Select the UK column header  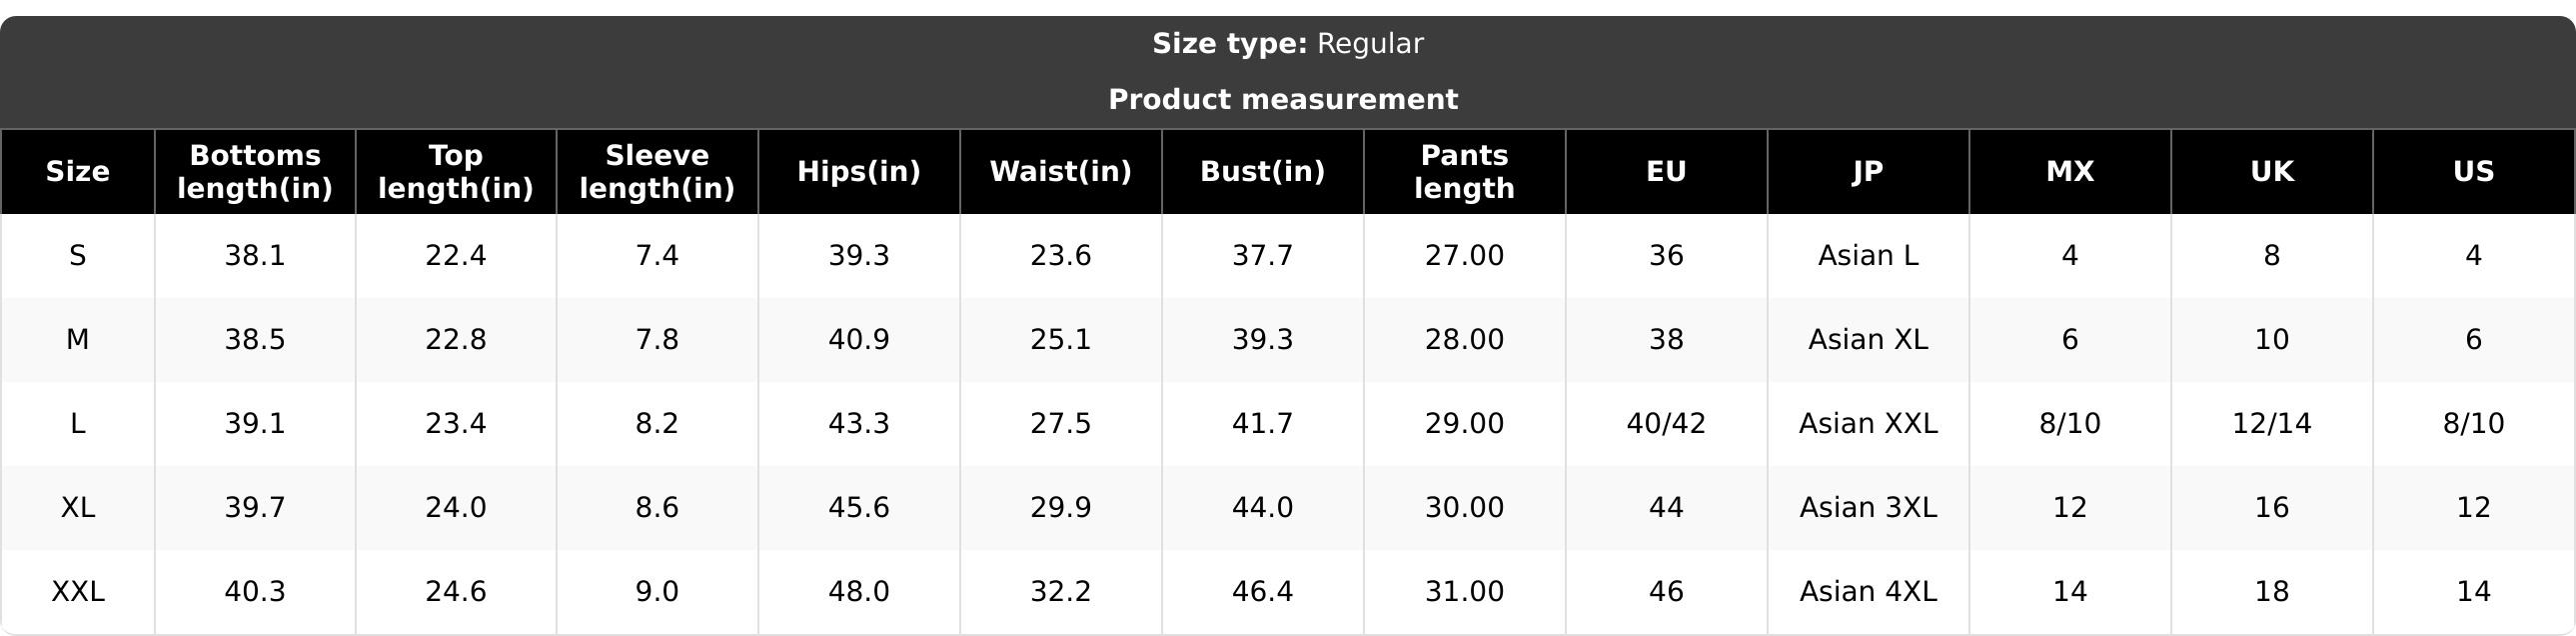coord(2272,171)
